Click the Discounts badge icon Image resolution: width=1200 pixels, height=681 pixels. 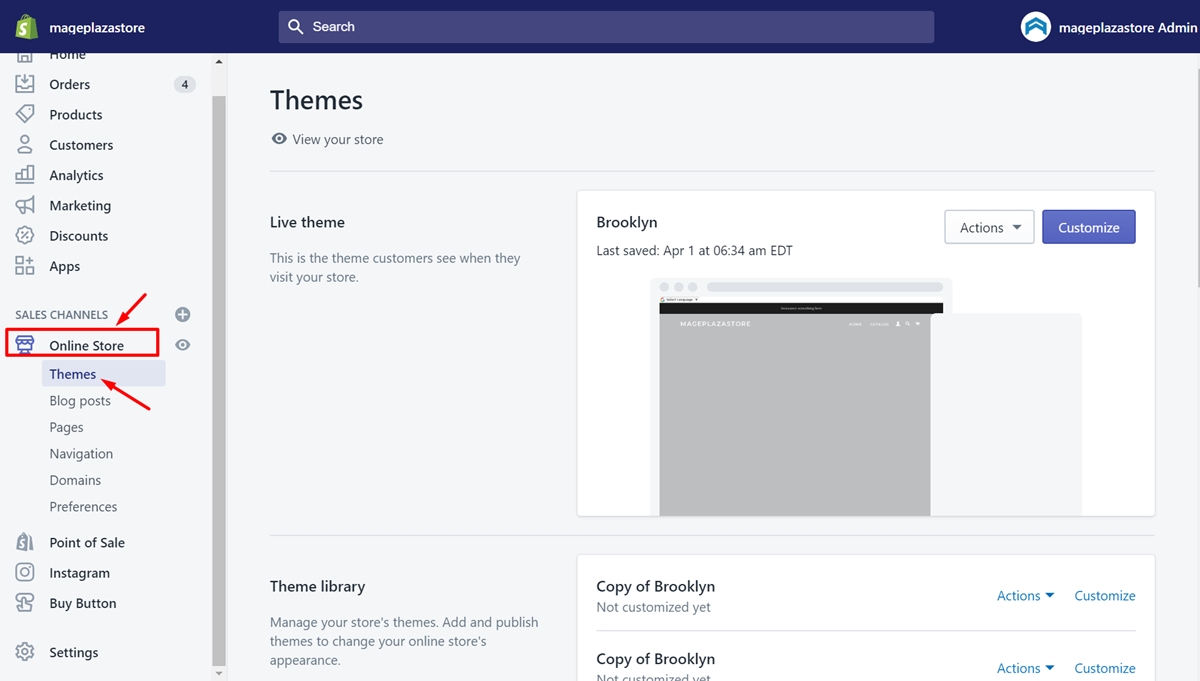pyautogui.click(x=25, y=236)
